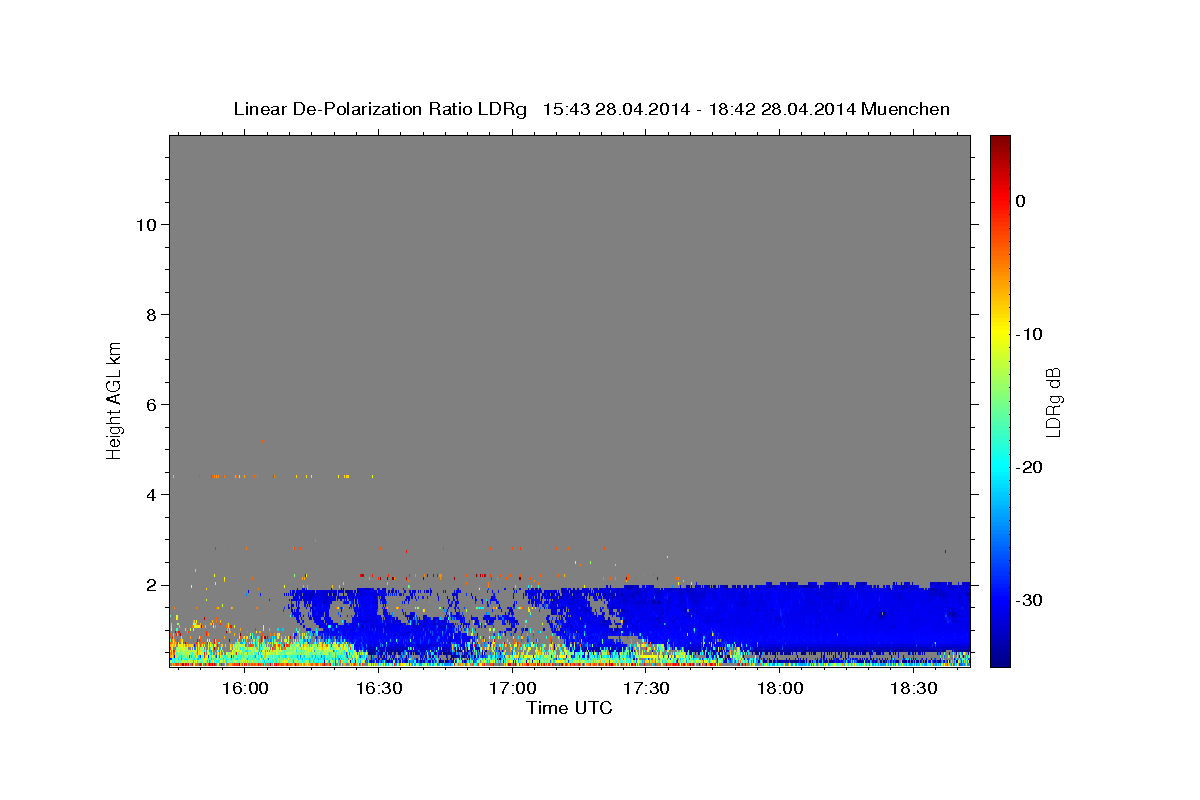Select the '18:30' time axis label
The image size is (1200, 800).
(x=914, y=689)
